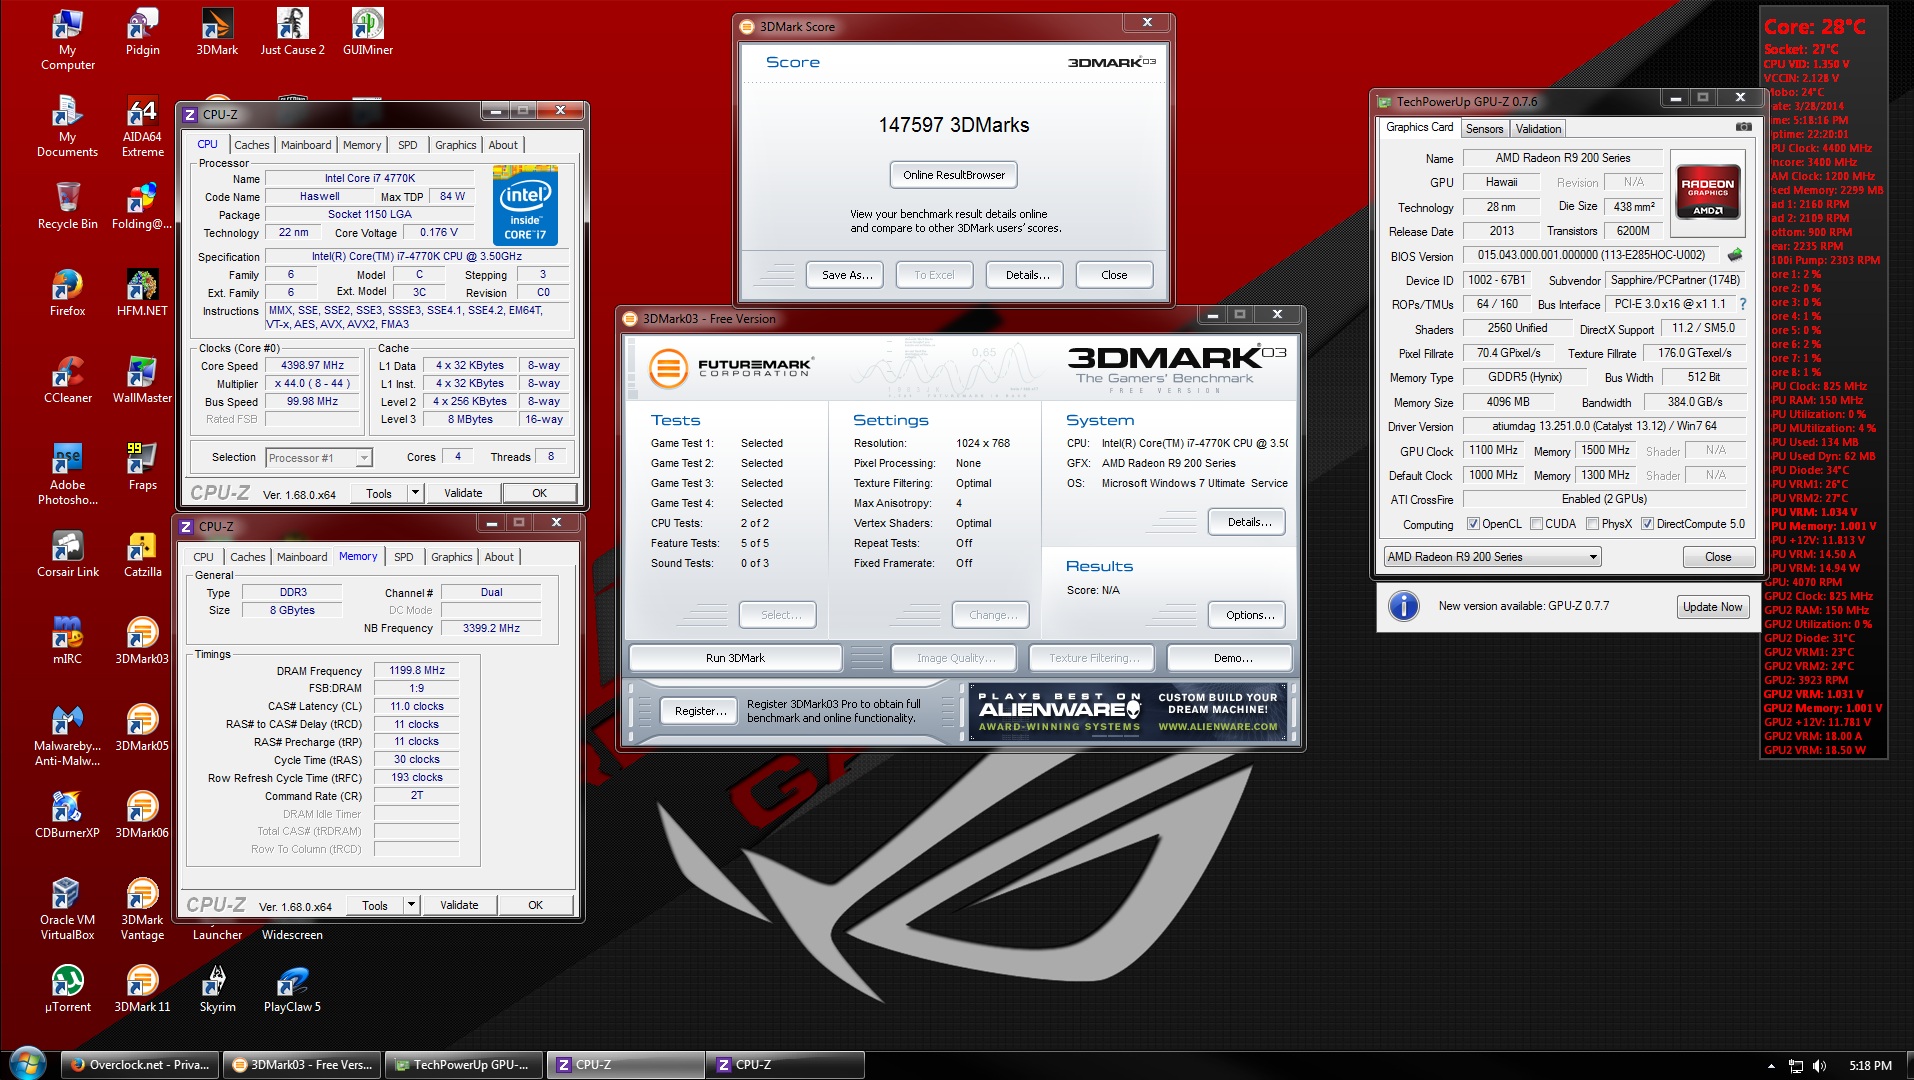The height and width of the screenshot is (1080, 1914).
Task: Click the Online ResultBrowser button
Action: (x=954, y=175)
